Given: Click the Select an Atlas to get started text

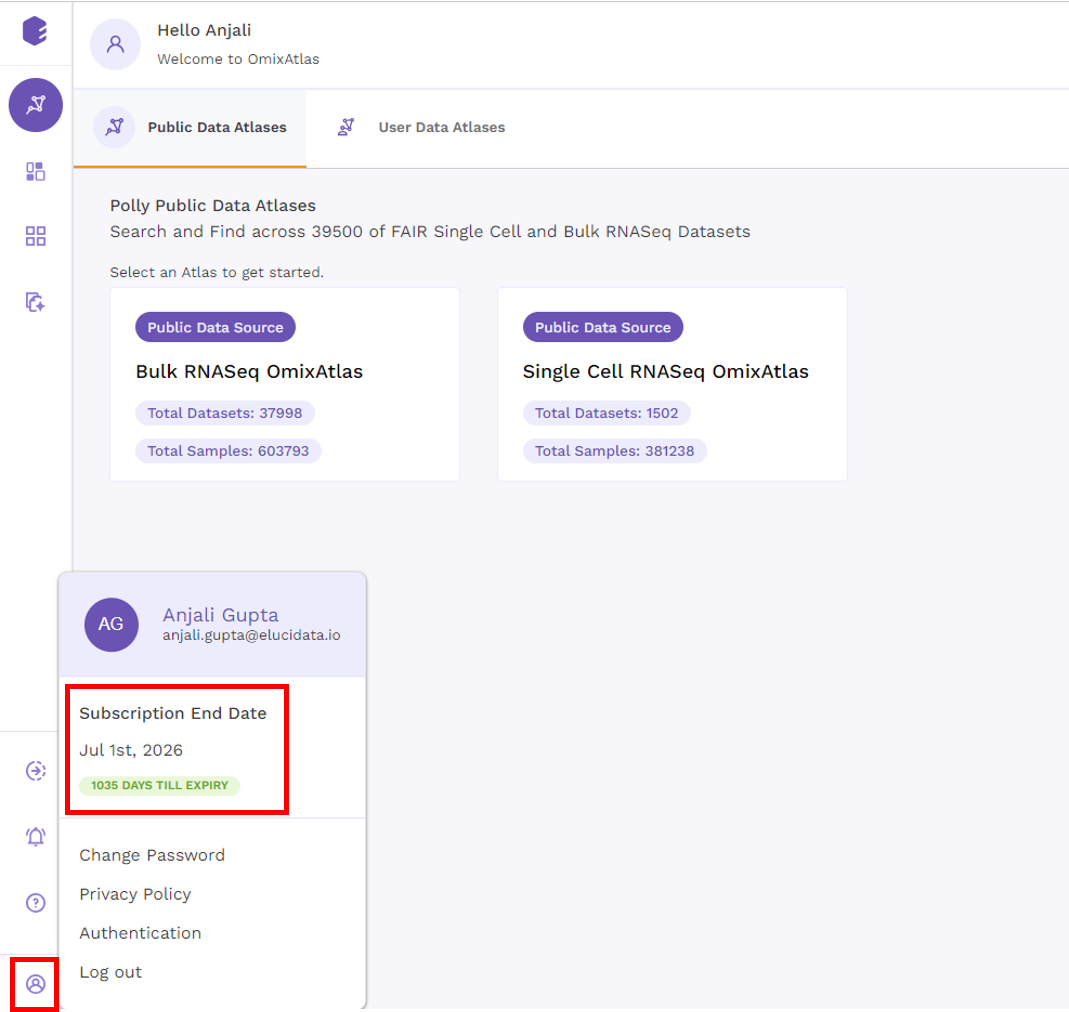Looking at the screenshot, I should pos(217,273).
